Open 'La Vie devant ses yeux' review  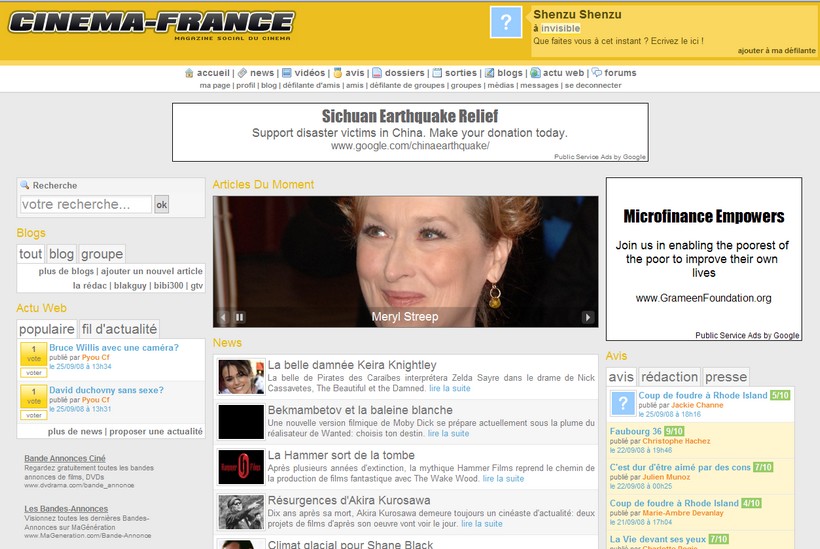(x=658, y=539)
